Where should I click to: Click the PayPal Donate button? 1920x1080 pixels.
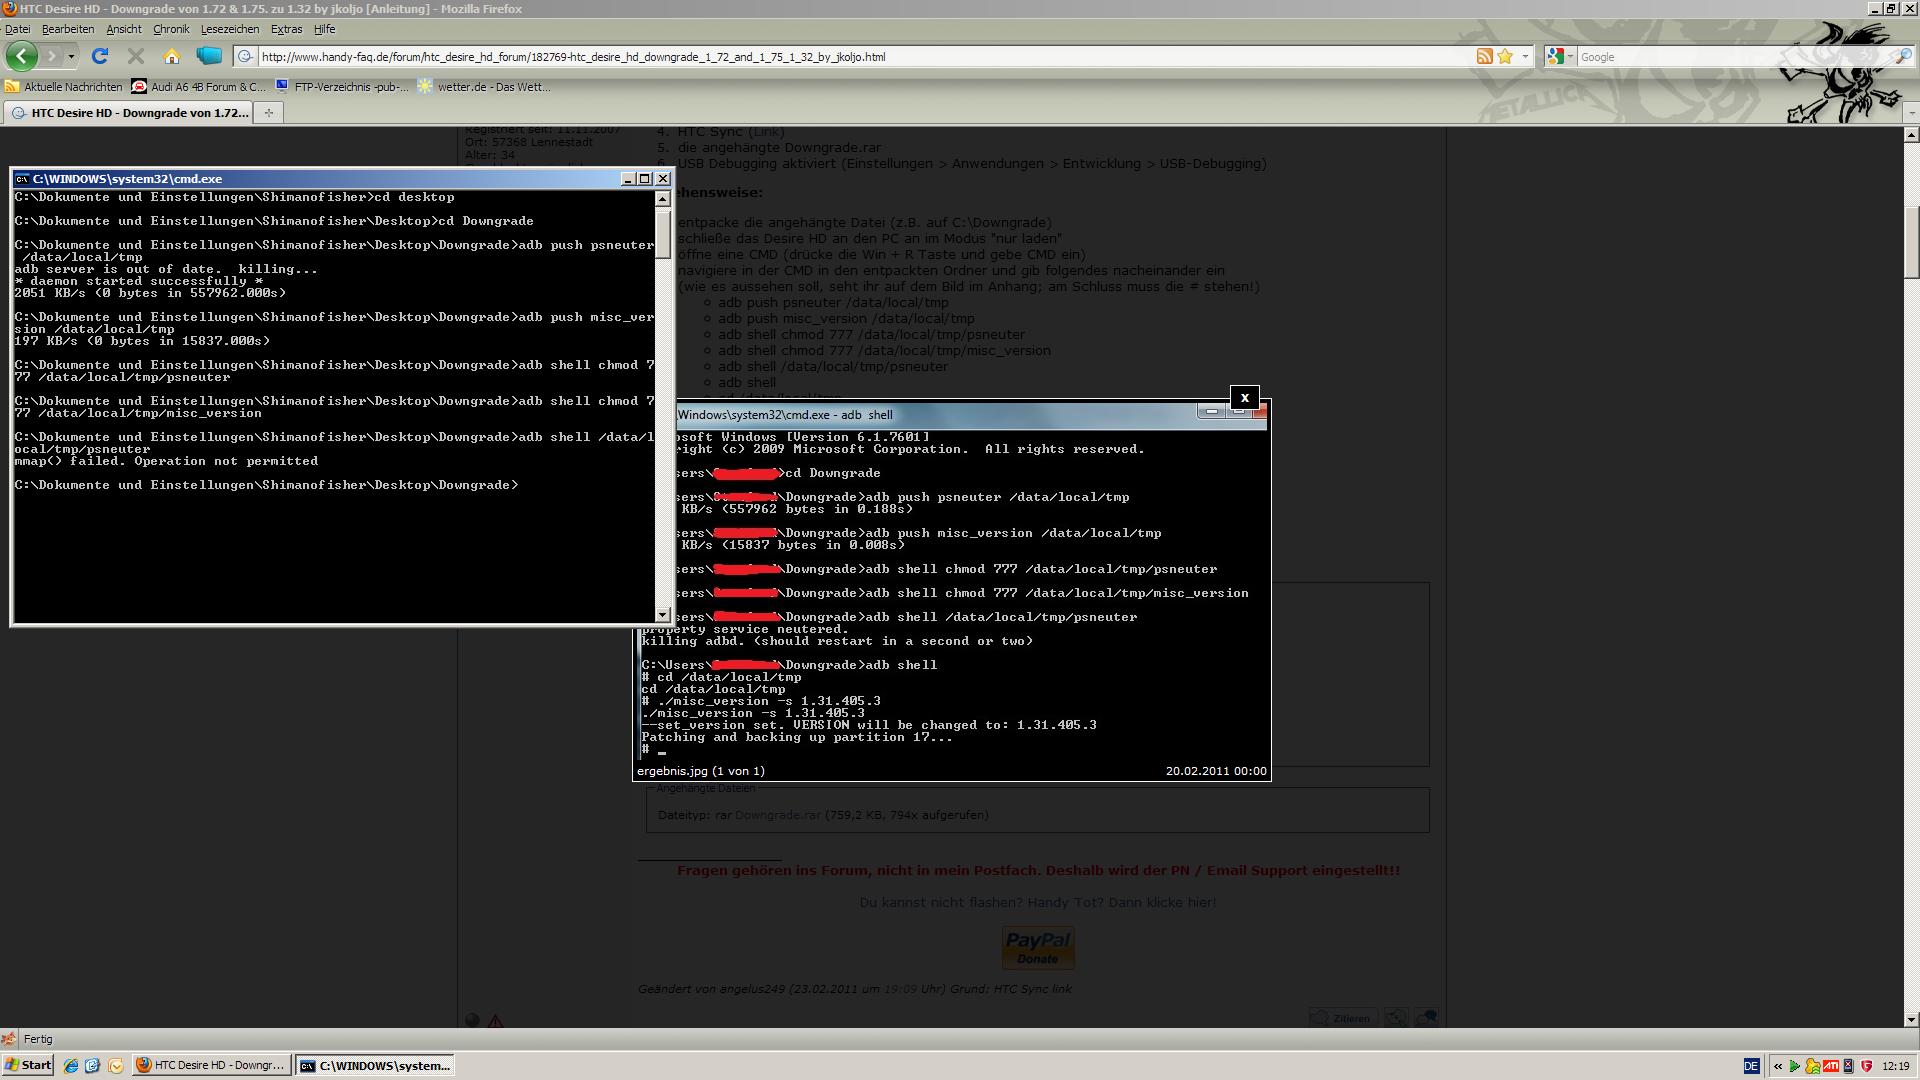point(1038,947)
